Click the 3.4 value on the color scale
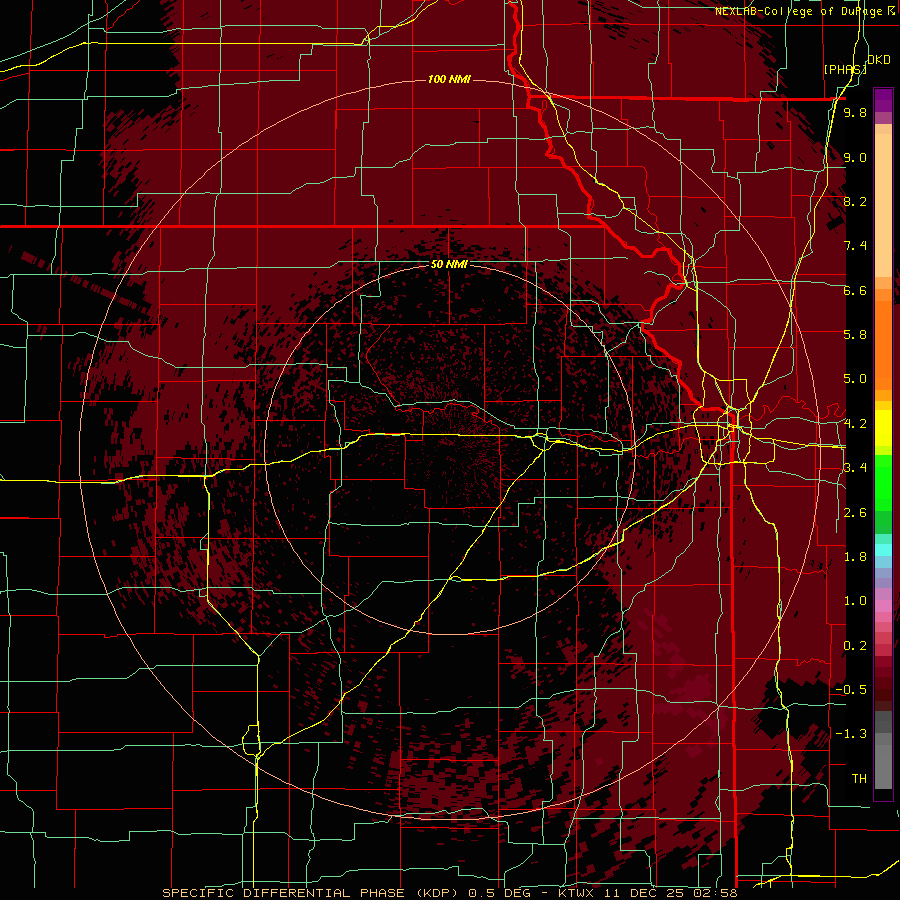Image resolution: width=900 pixels, height=900 pixels. pyautogui.click(x=855, y=468)
